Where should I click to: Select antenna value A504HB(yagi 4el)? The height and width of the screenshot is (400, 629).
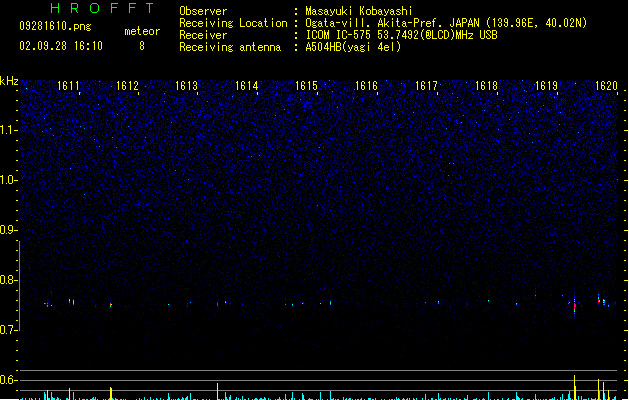pos(353,47)
